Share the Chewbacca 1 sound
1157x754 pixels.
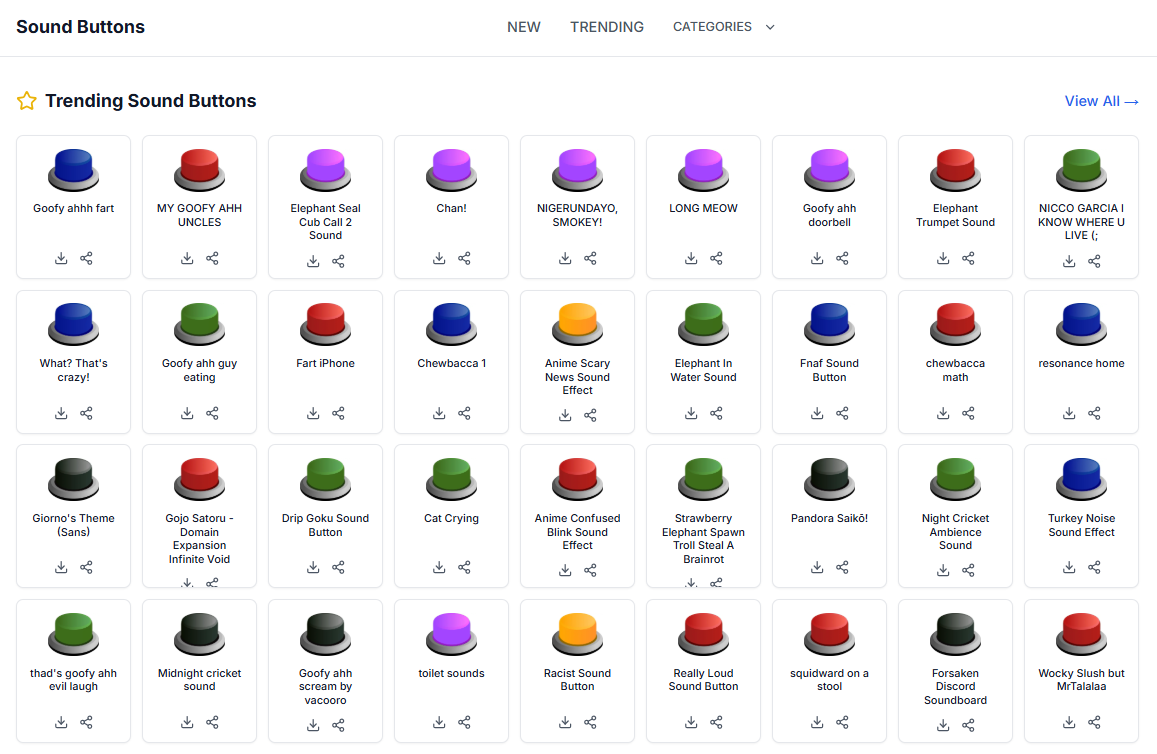pyautogui.click(x=464, y=413)
